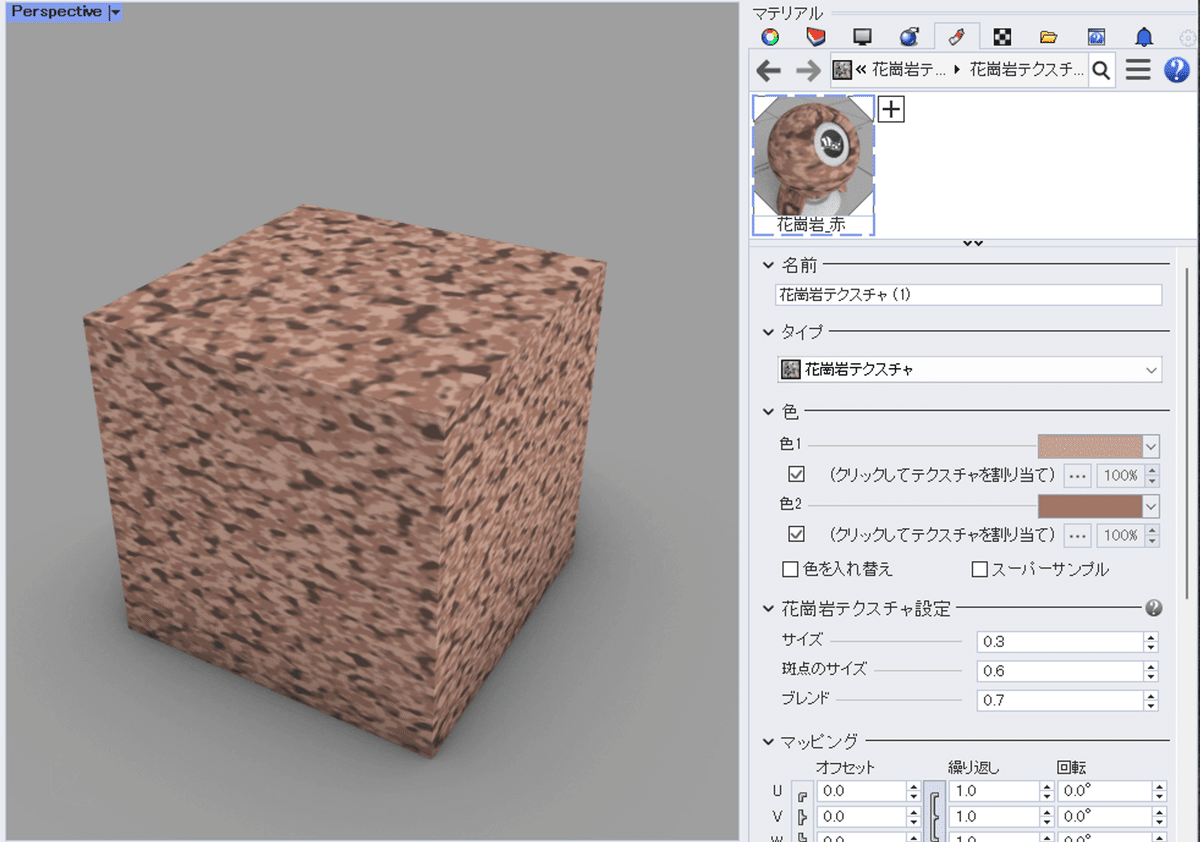Open the color wheel properties tab
Viewport: 1200px width, 842px height.
(769, 37)
